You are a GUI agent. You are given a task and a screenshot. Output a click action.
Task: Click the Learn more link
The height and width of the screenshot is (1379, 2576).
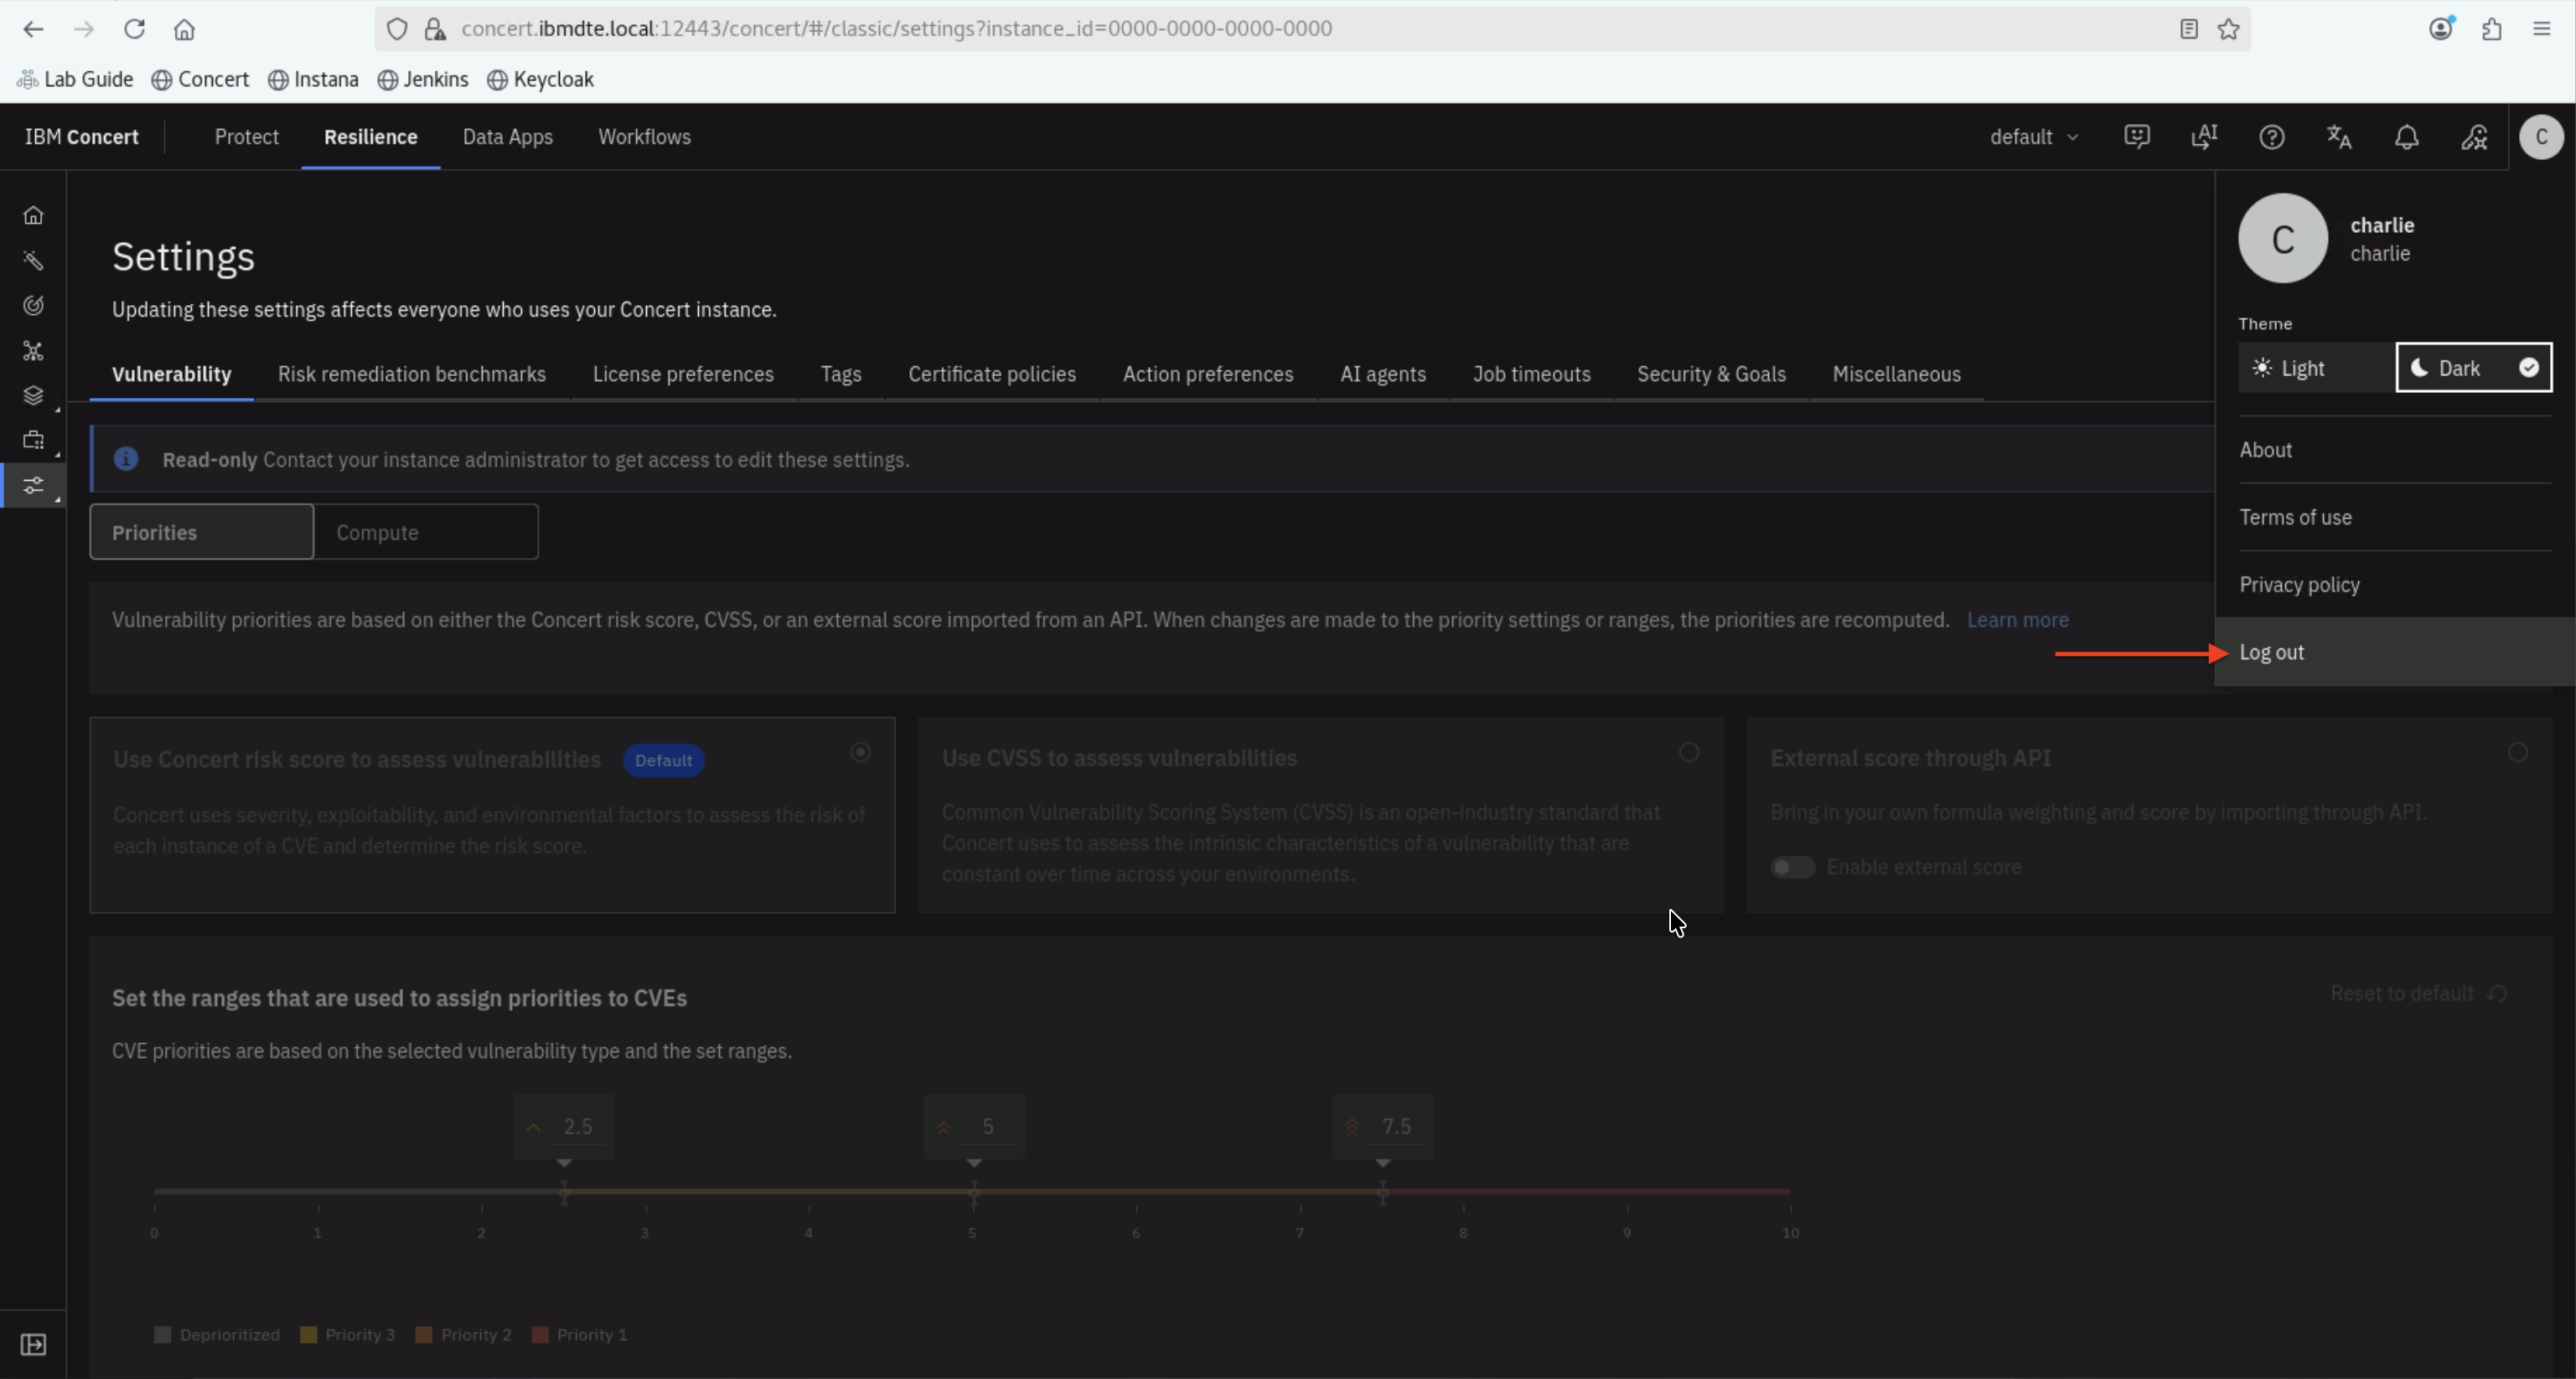tap(2018, 620)
